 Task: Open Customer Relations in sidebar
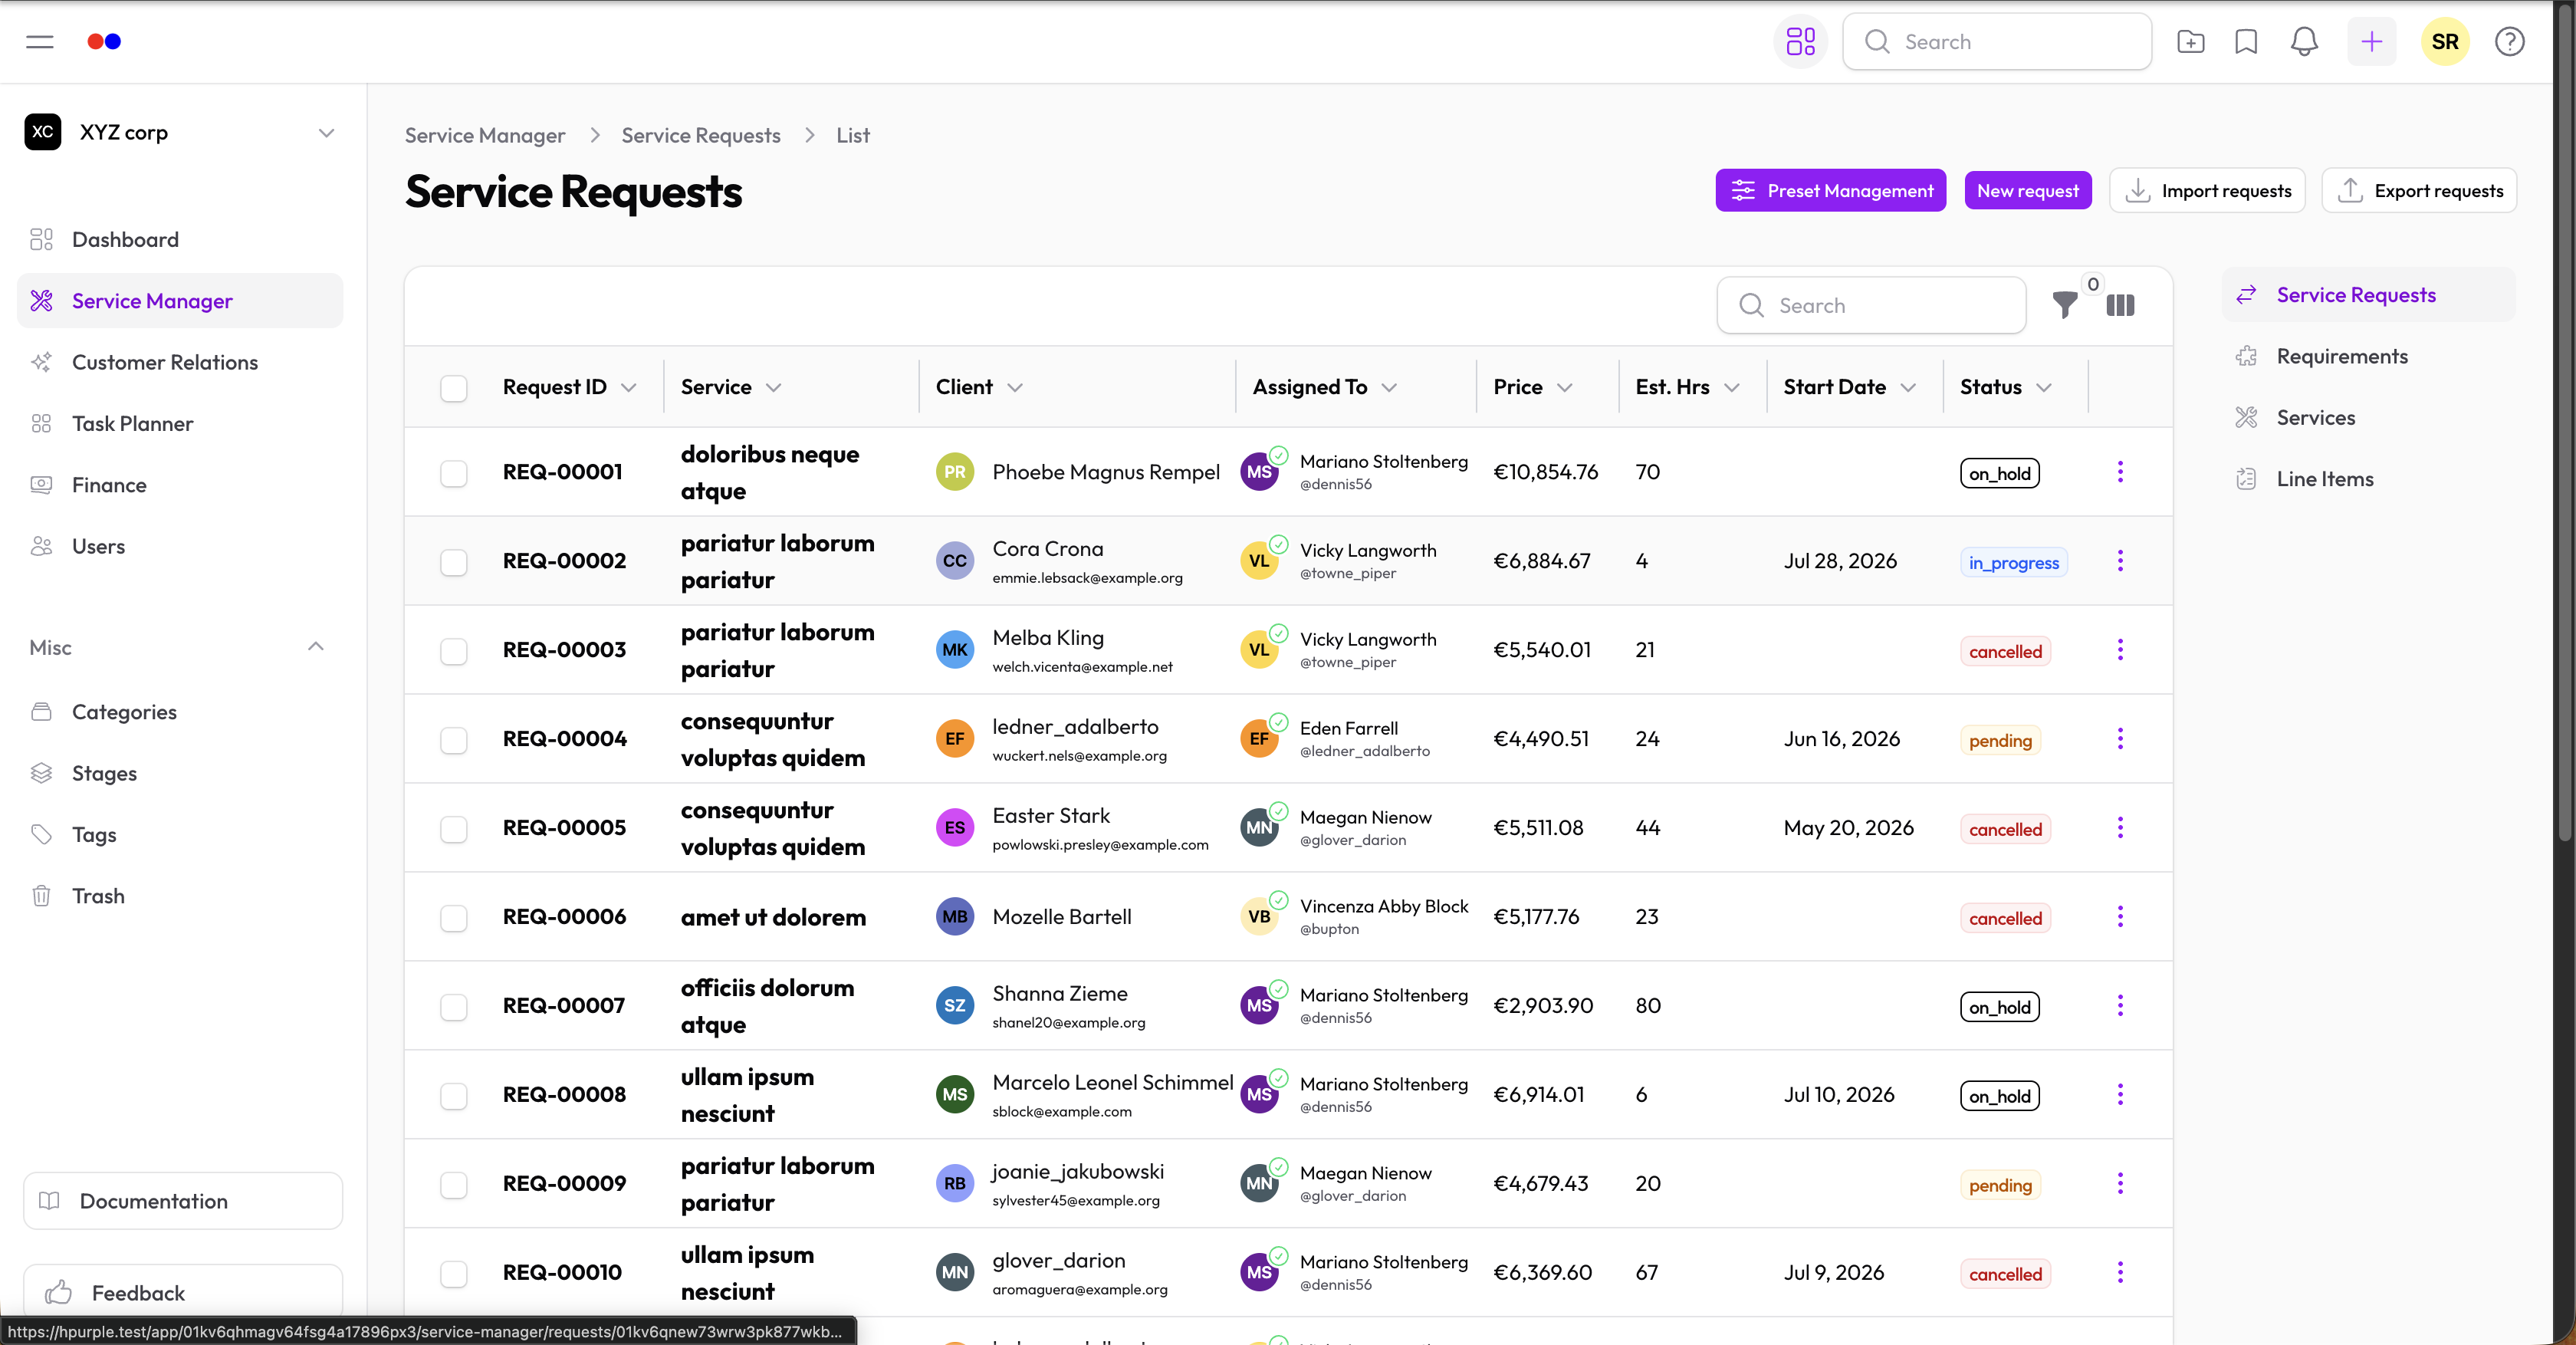click(x=180, y=362)
